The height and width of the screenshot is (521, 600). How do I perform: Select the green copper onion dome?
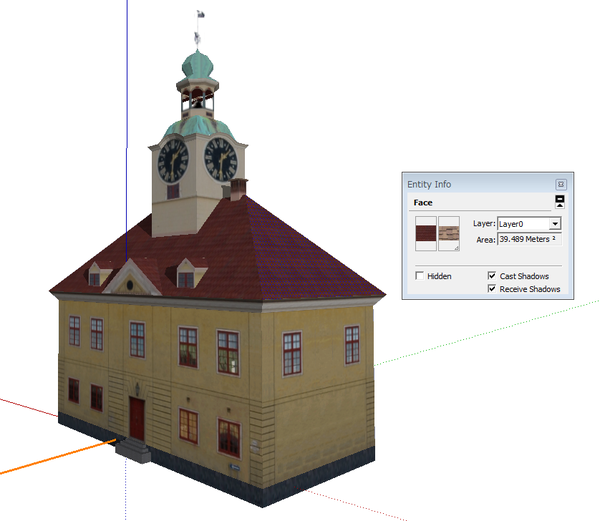[197, 67]
